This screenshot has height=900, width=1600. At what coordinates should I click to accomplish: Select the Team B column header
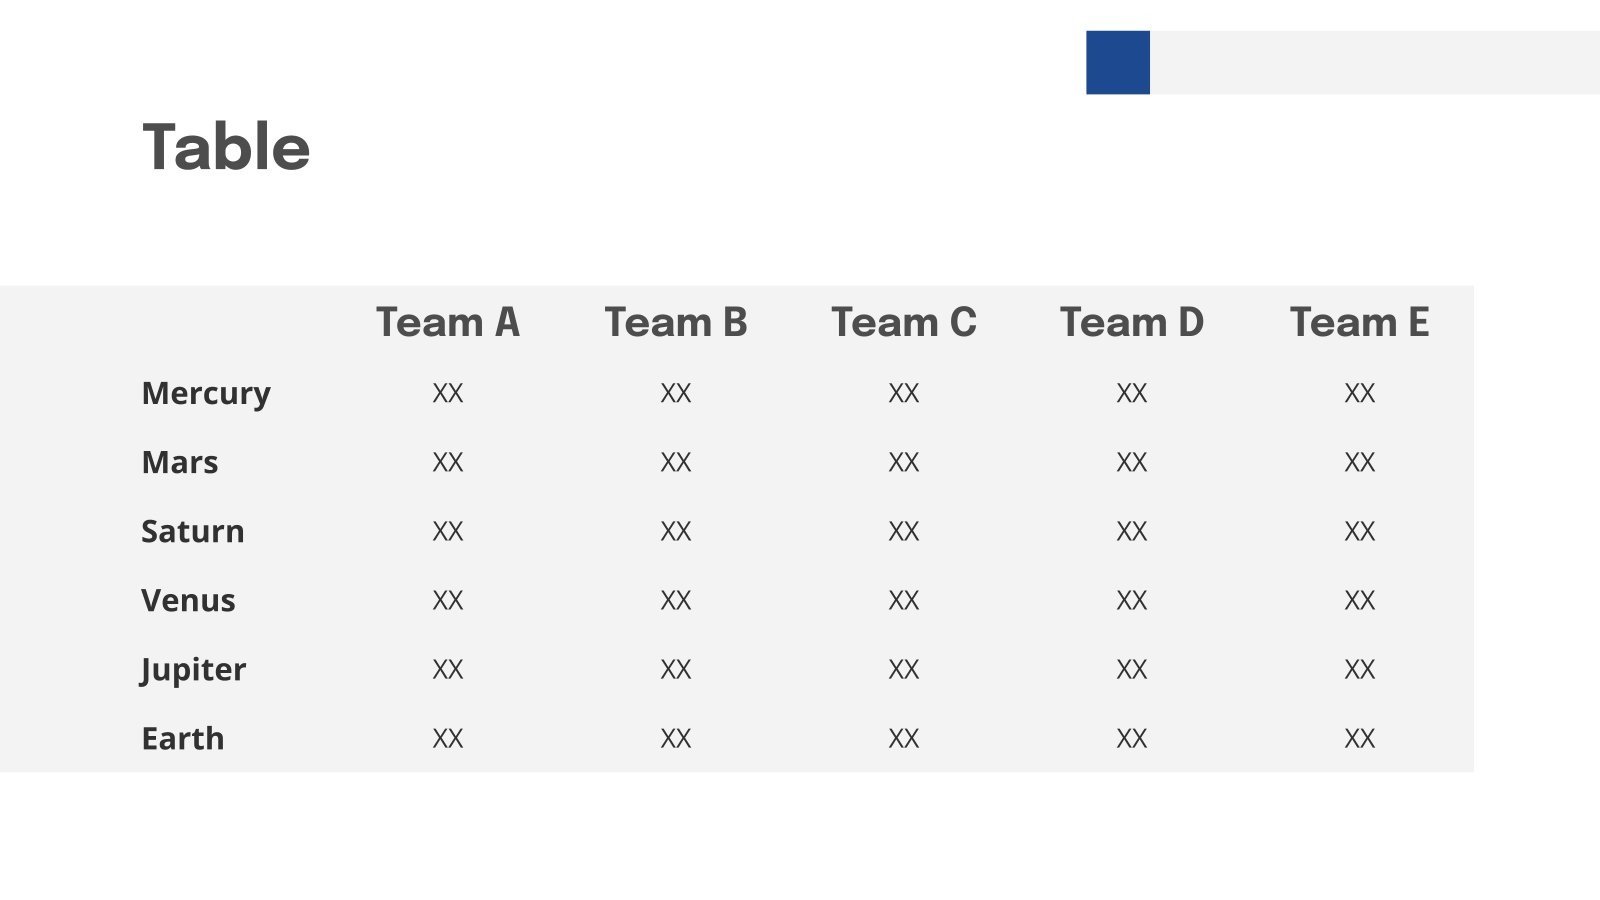[675, 322]
